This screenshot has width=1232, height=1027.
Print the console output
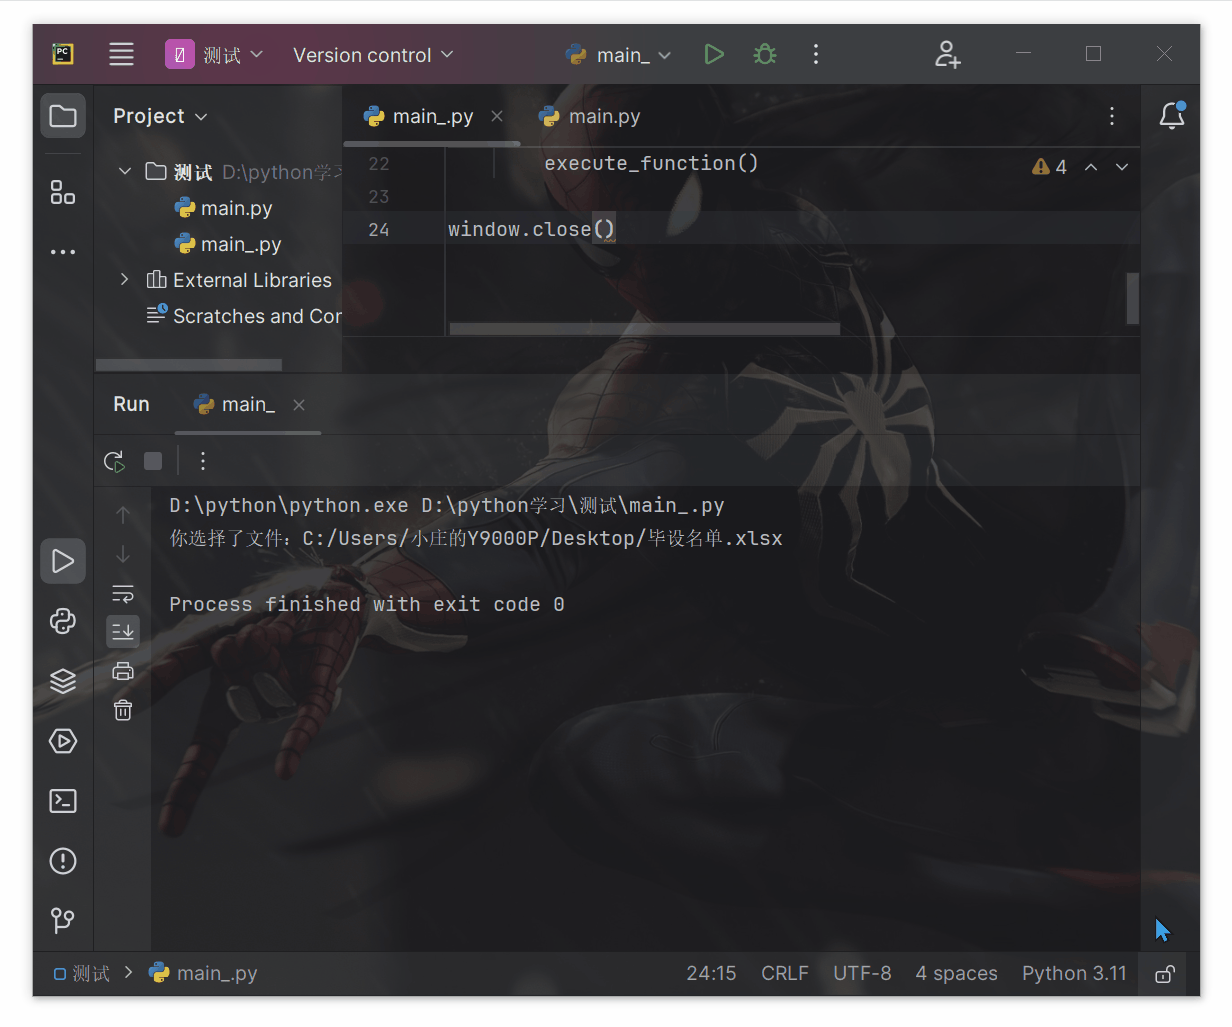pyautogui.click(x=123, y=671)
